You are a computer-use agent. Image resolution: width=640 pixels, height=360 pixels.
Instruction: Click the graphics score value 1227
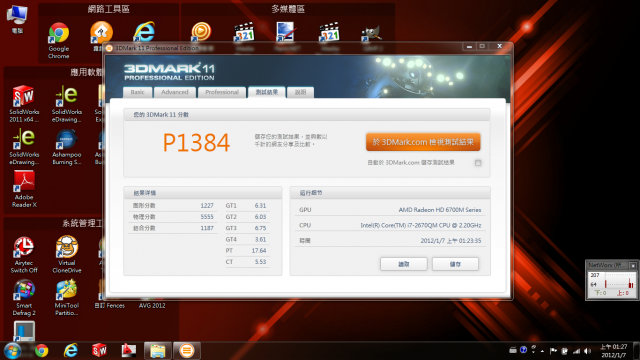[x=207, y=206]
